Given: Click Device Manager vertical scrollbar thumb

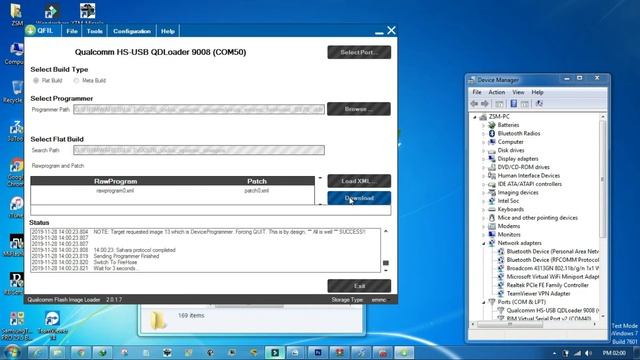Looking at the screenshot, I should (602, 180).
